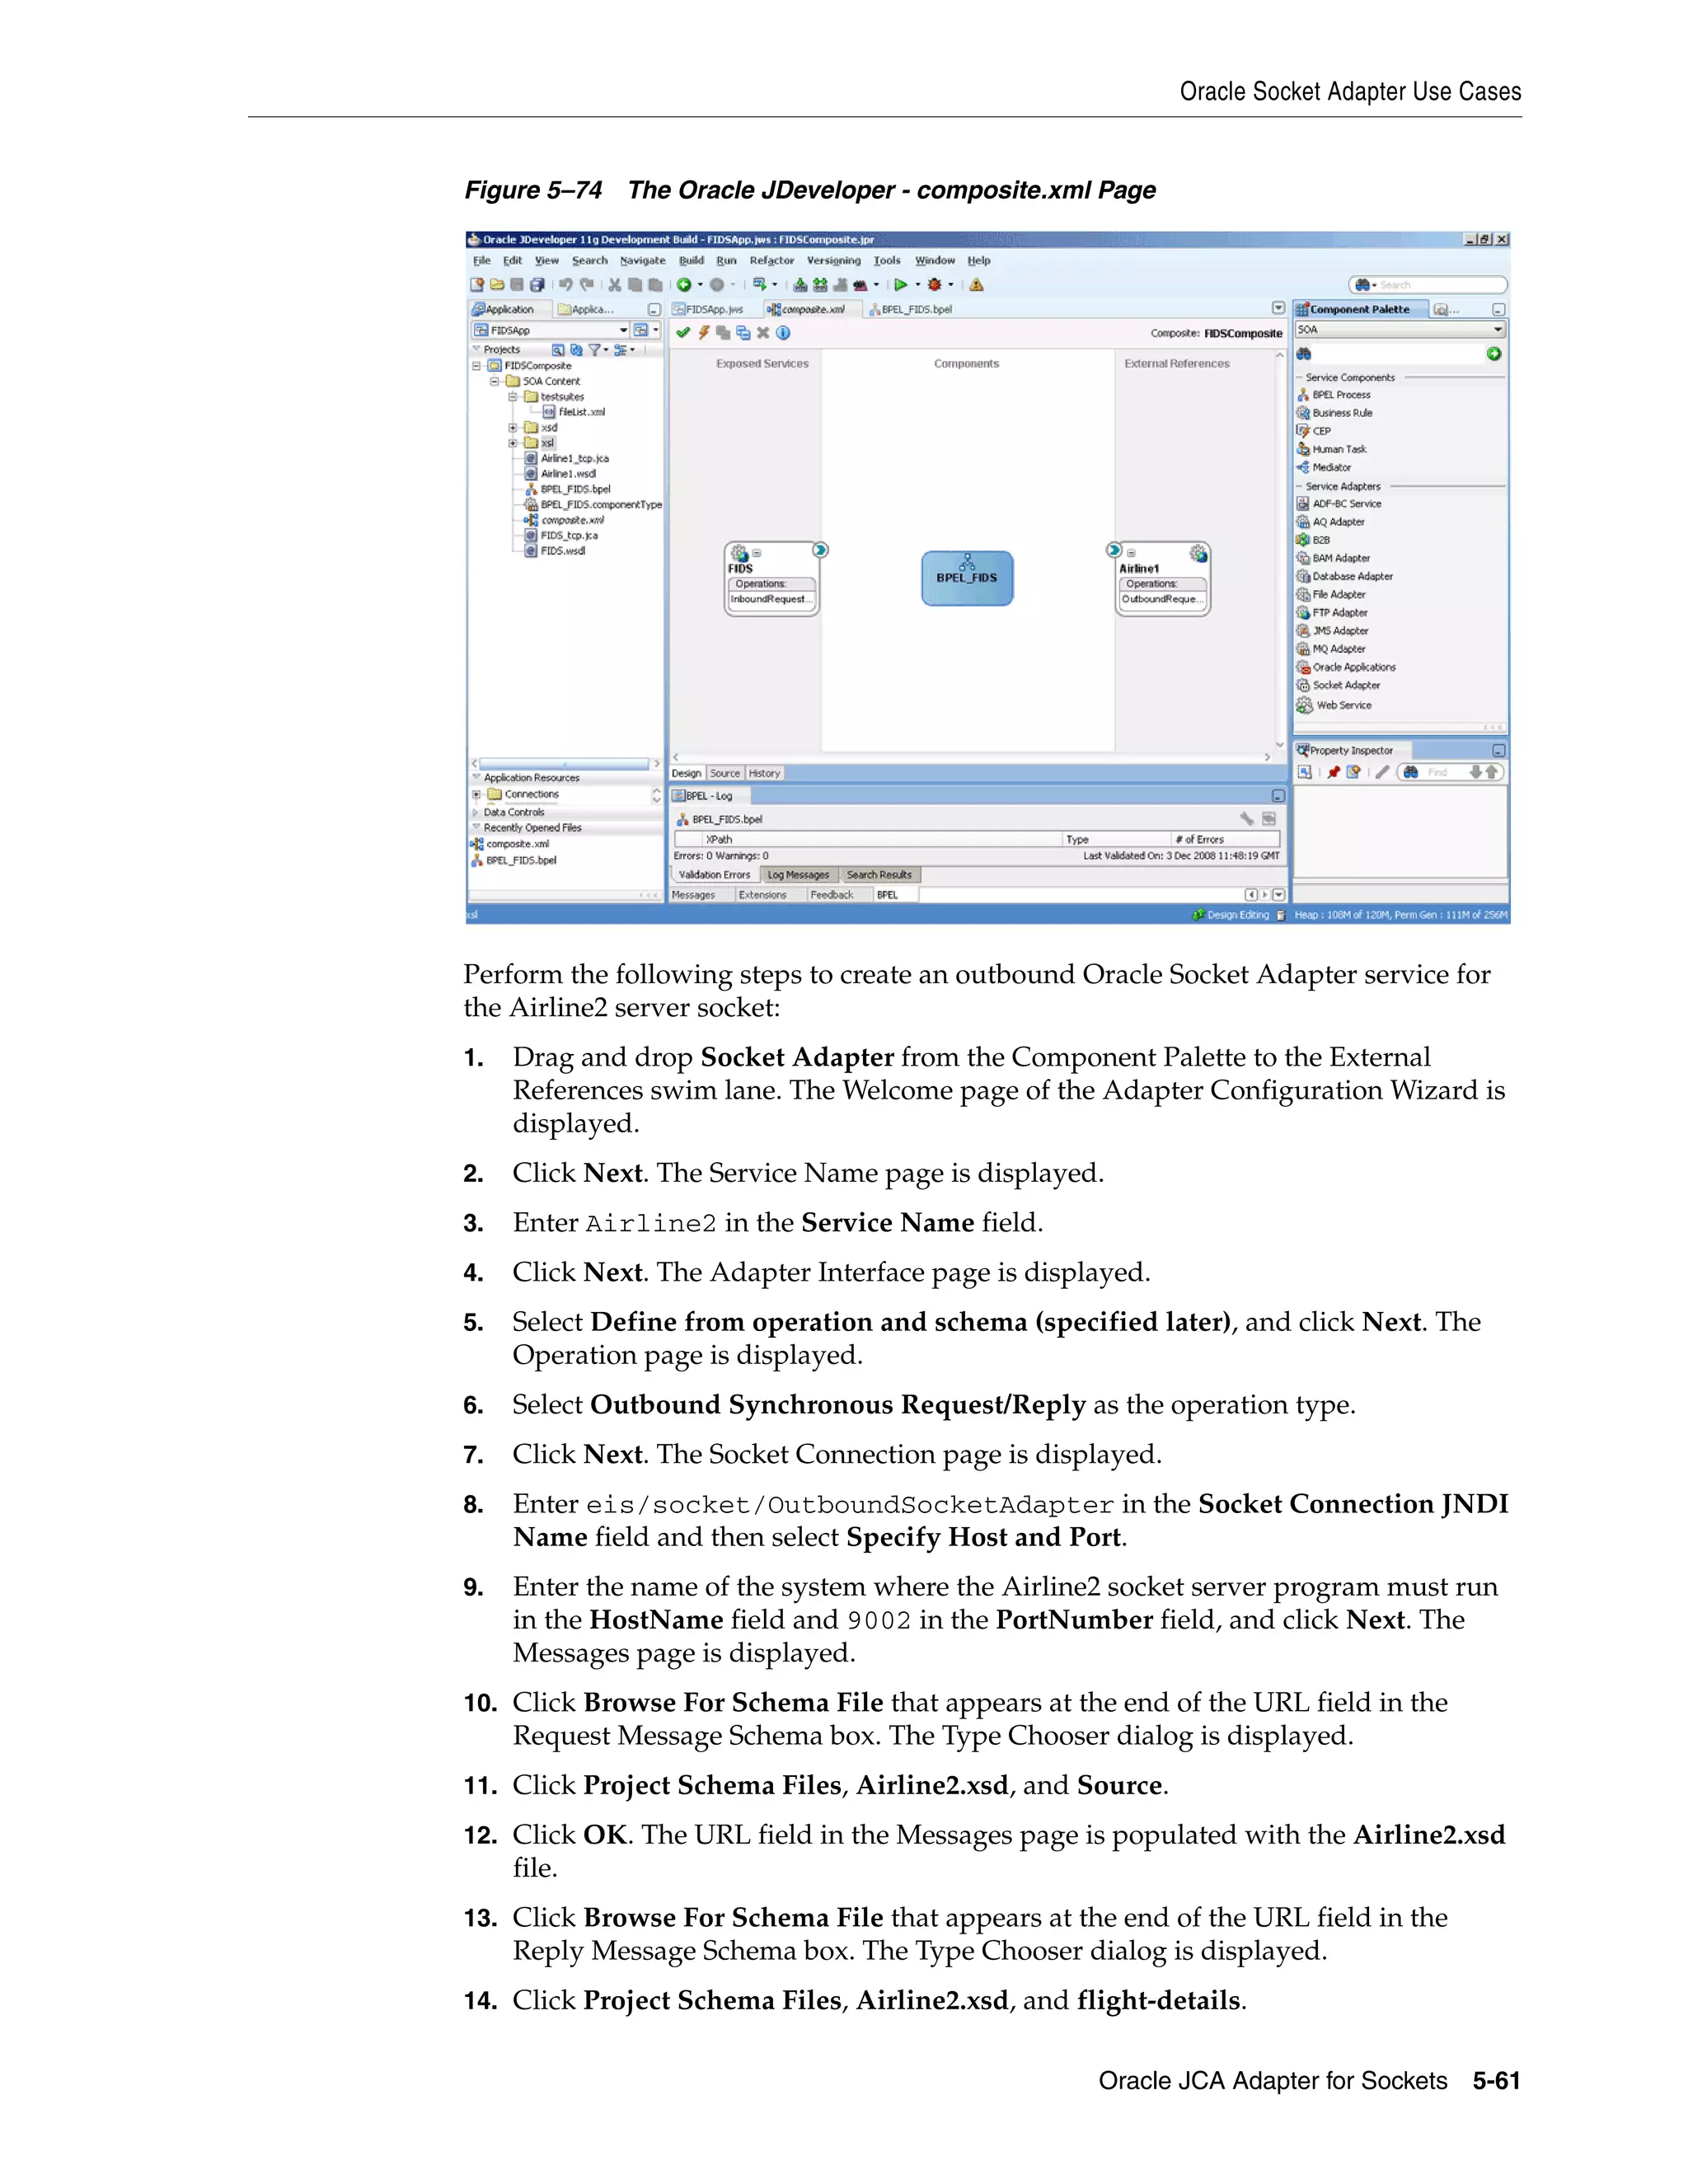
Task: Switch to the Search Results tab
Action: point(879,875)
